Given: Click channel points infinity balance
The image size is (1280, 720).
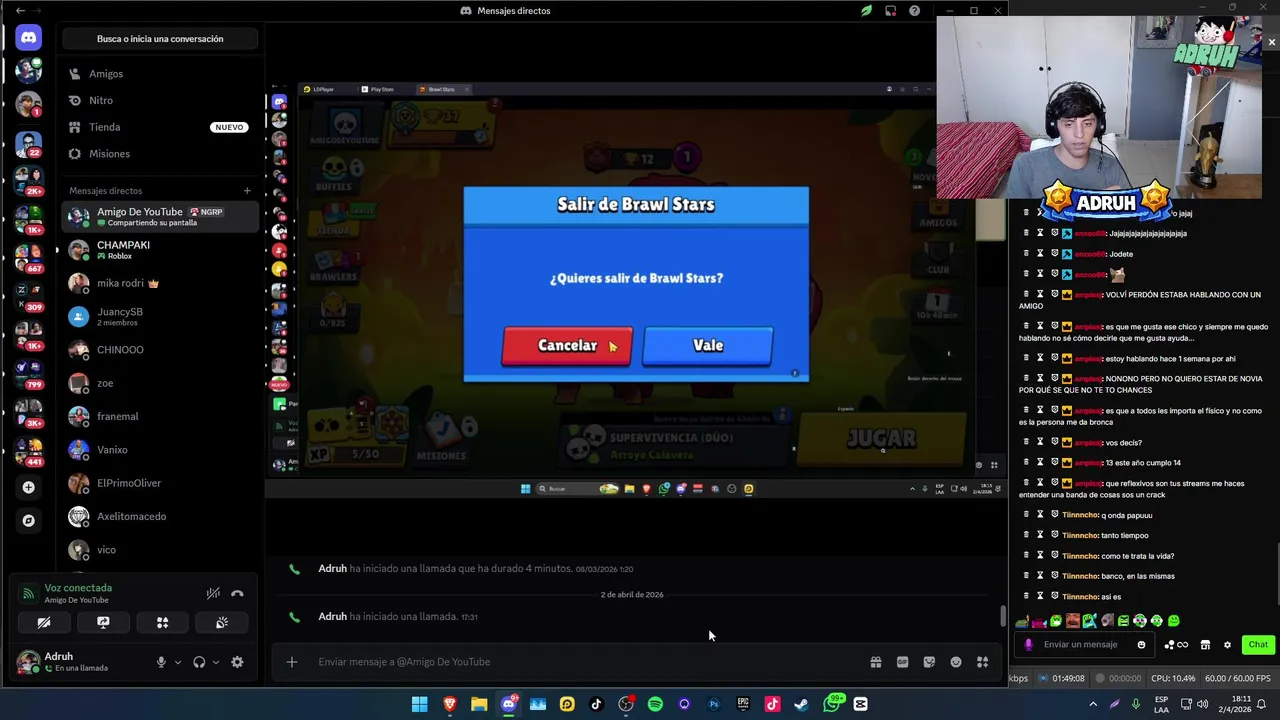Looking at the screenshot, I should click(1176, 645).
